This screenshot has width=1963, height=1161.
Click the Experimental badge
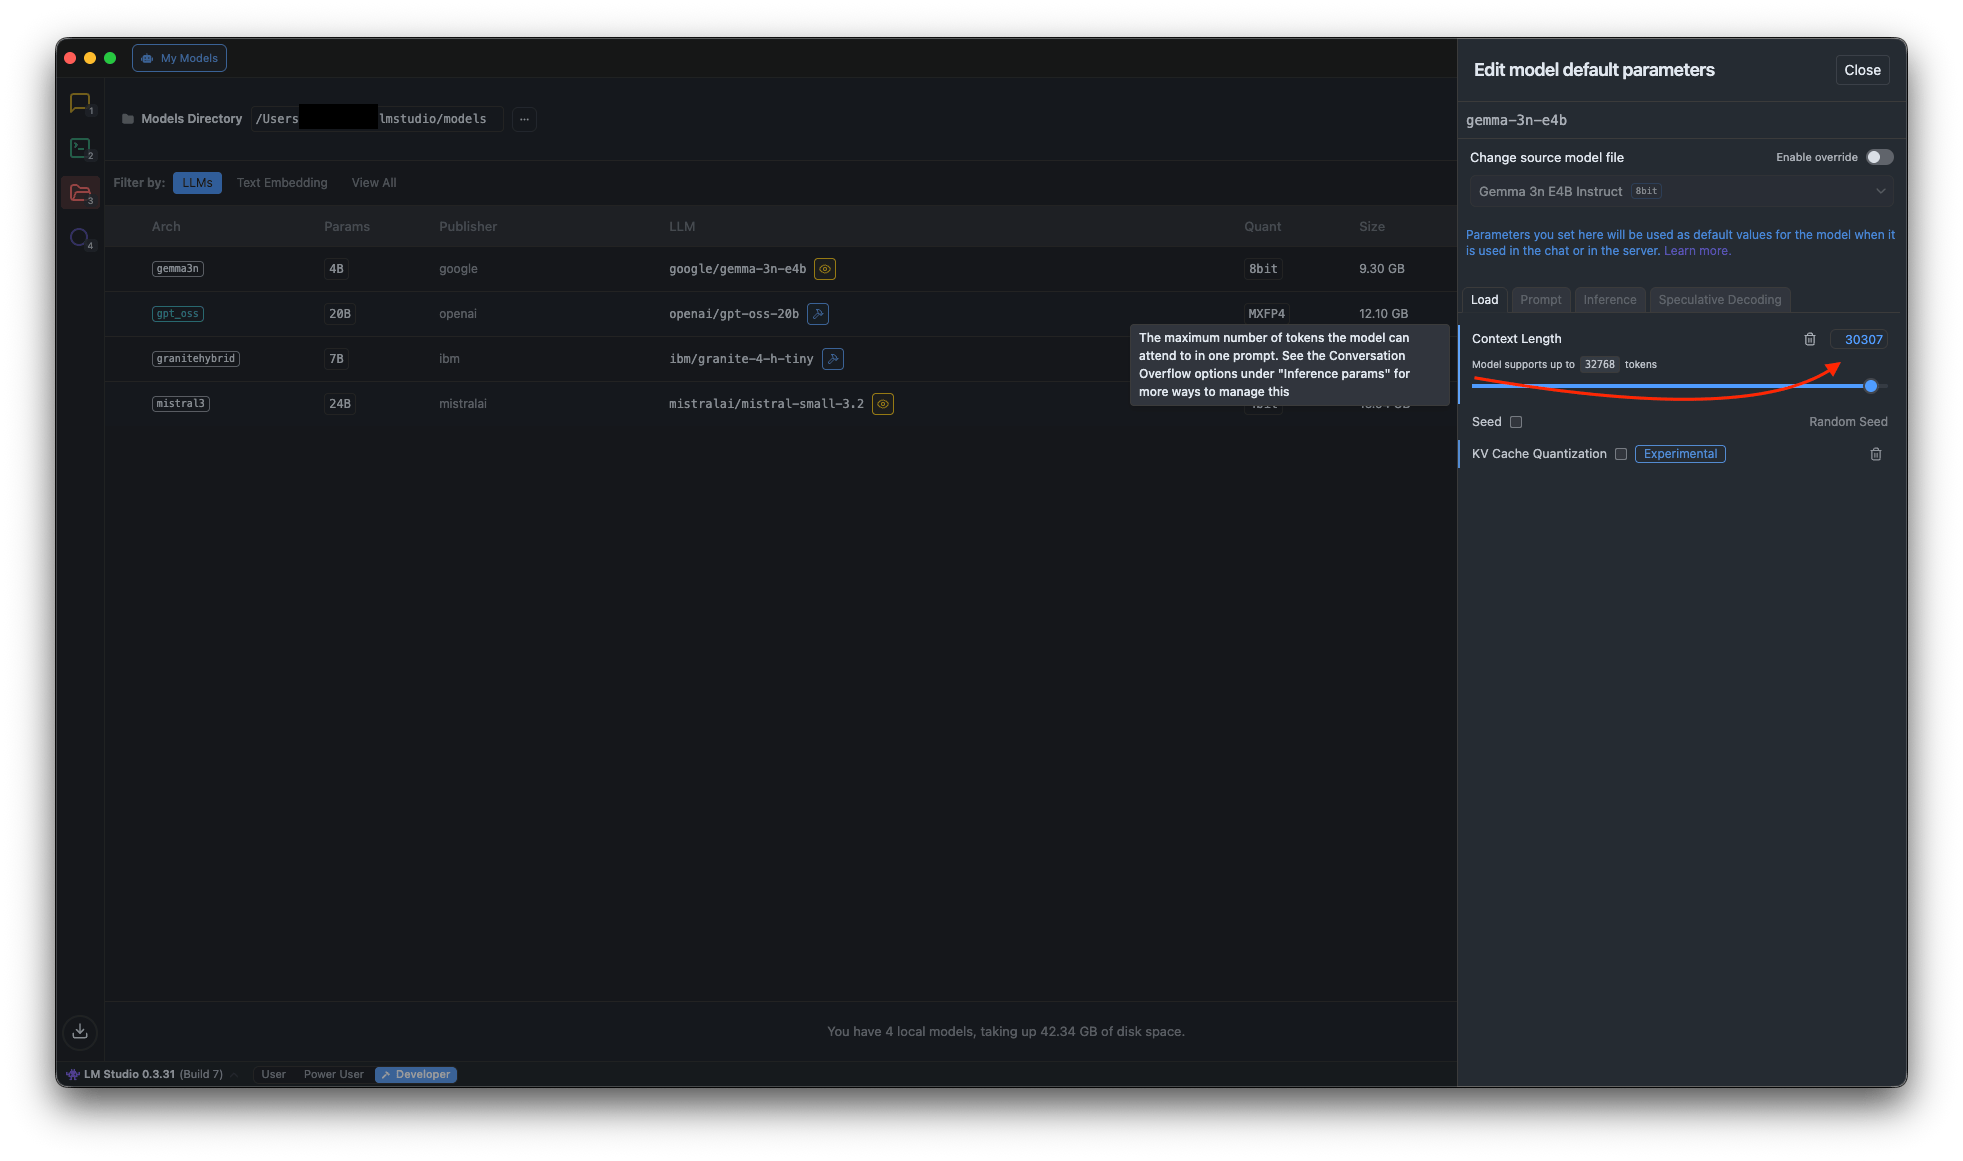coord(1680,454)
